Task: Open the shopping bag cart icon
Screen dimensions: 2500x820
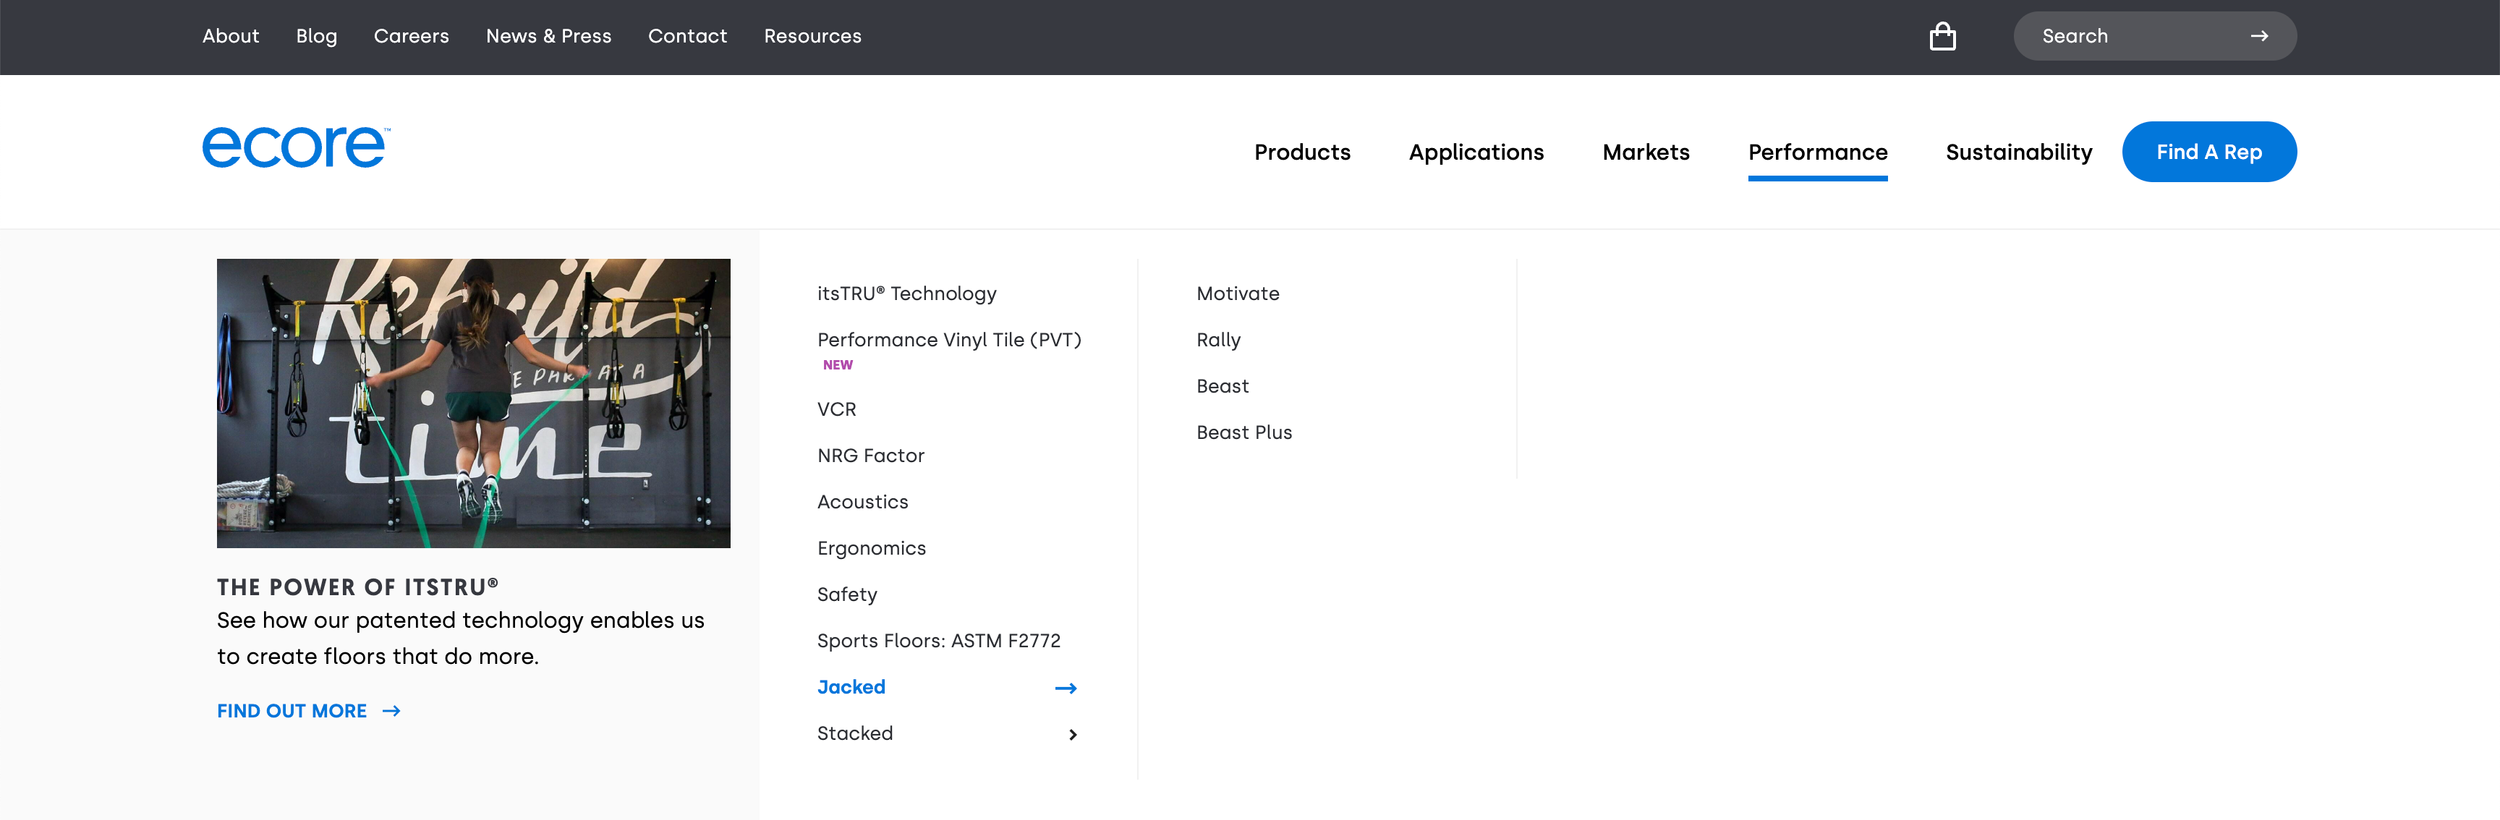Action: click(x=1942, y=36)
